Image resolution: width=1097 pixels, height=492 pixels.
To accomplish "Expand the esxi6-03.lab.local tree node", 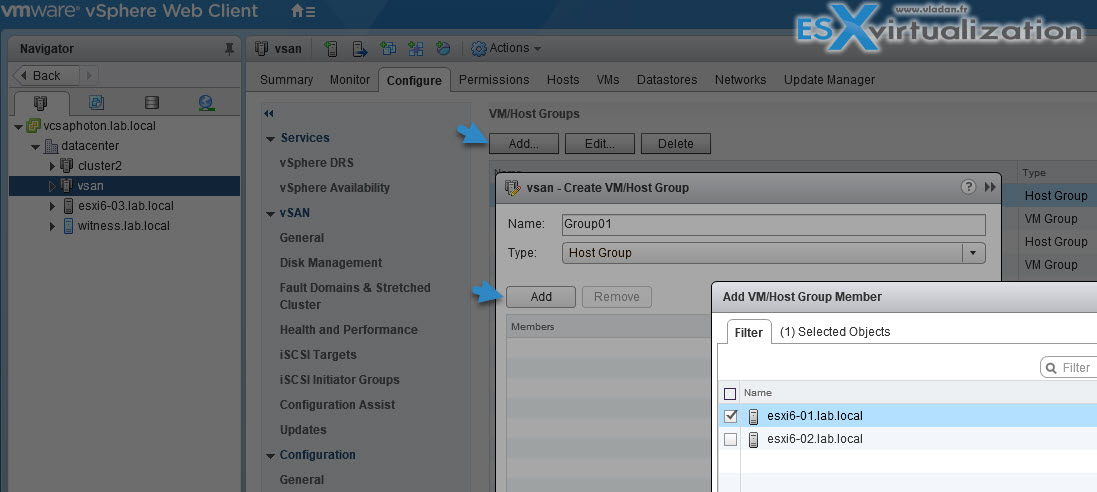I will 52,206.
